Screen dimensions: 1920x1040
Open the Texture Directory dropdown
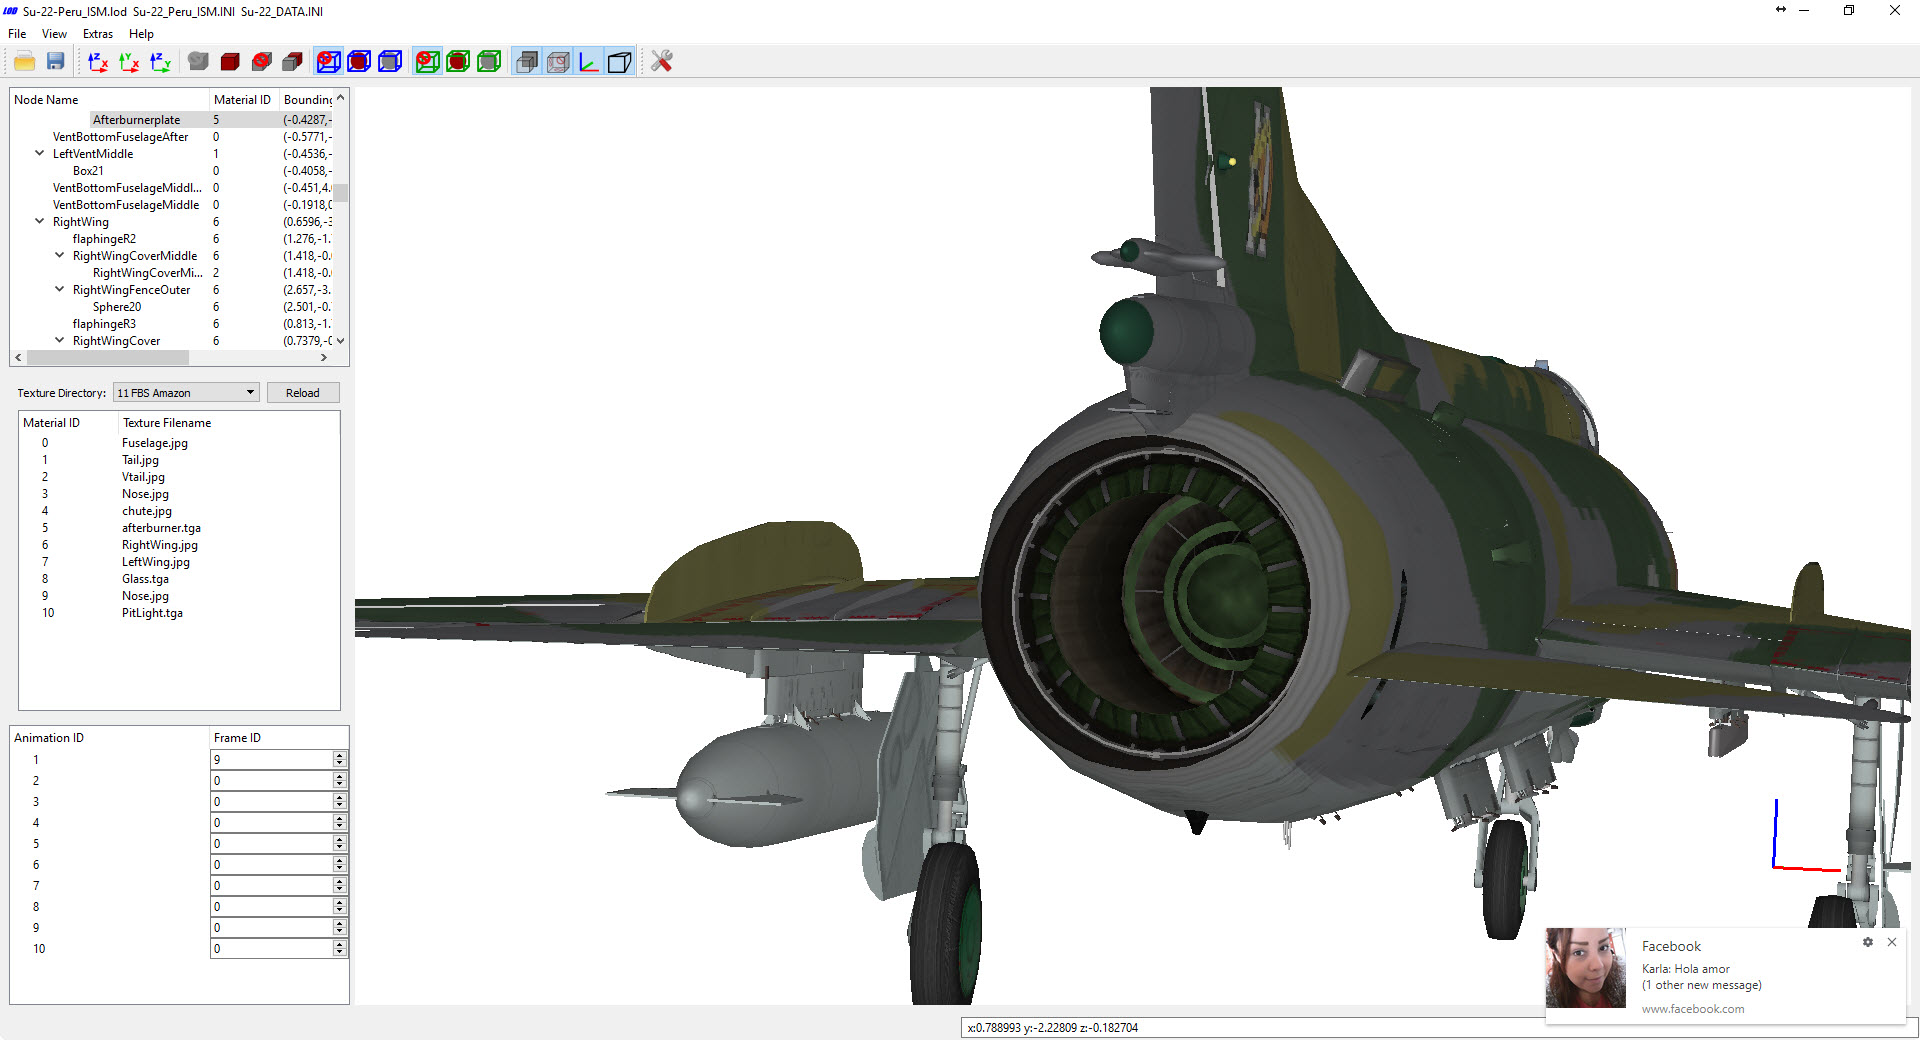click(x=186, y=393)
